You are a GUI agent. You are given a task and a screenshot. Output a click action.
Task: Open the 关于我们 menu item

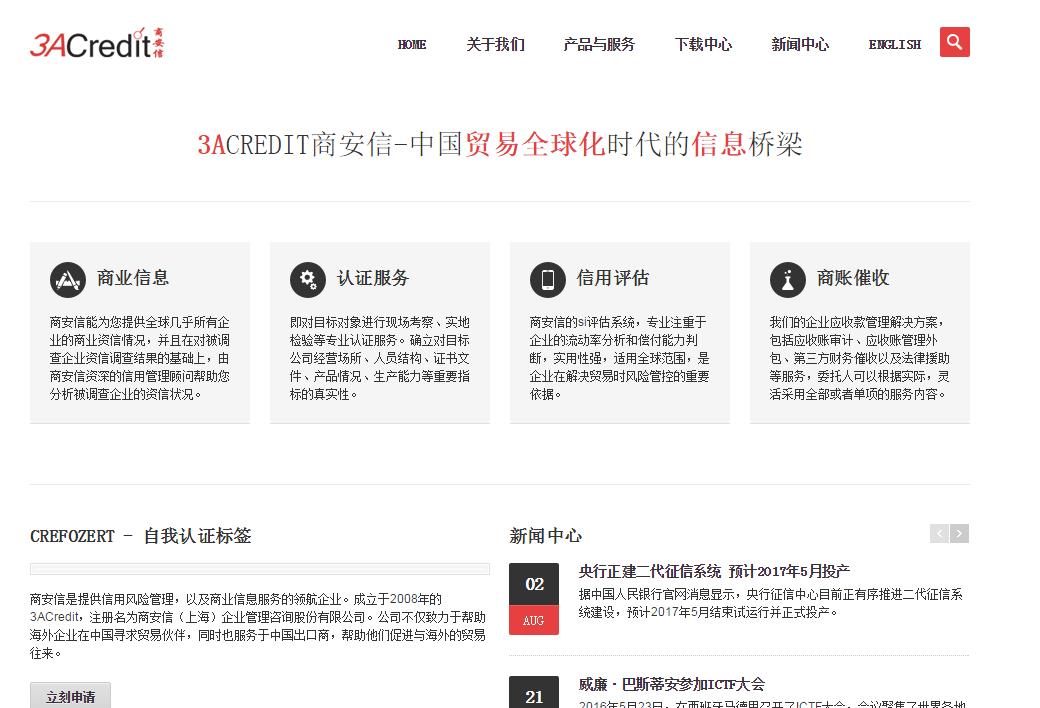coord(495,44)
